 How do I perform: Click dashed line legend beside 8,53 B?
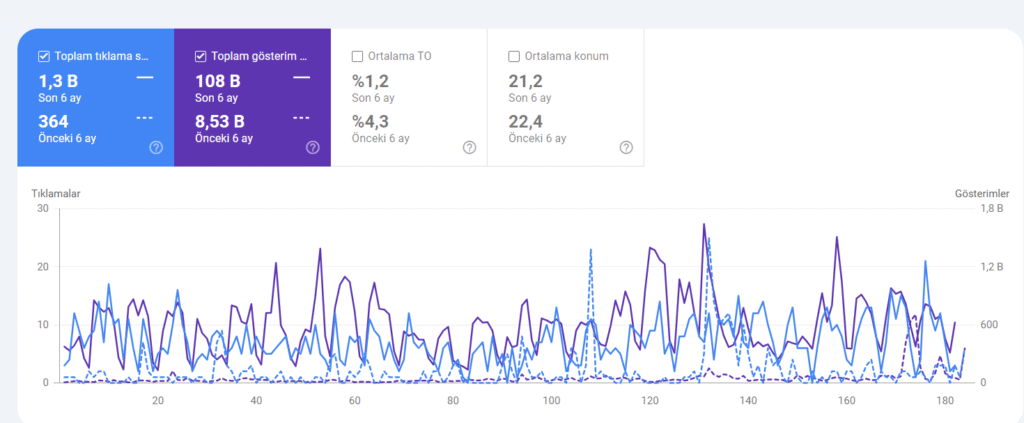(x=301, y=118)
